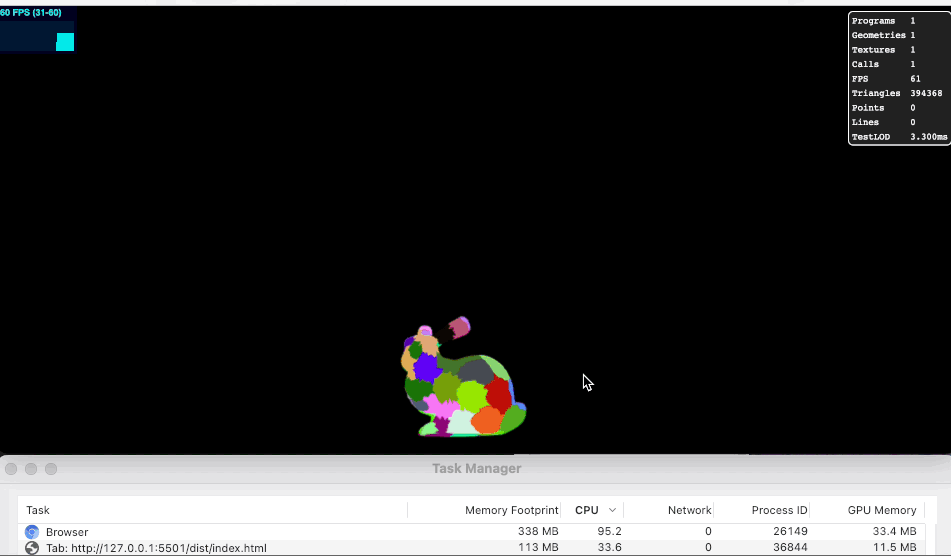Click the globe icon of the Tab task
This screenshot has height=556, width=951.
click(x=32, y=548)
